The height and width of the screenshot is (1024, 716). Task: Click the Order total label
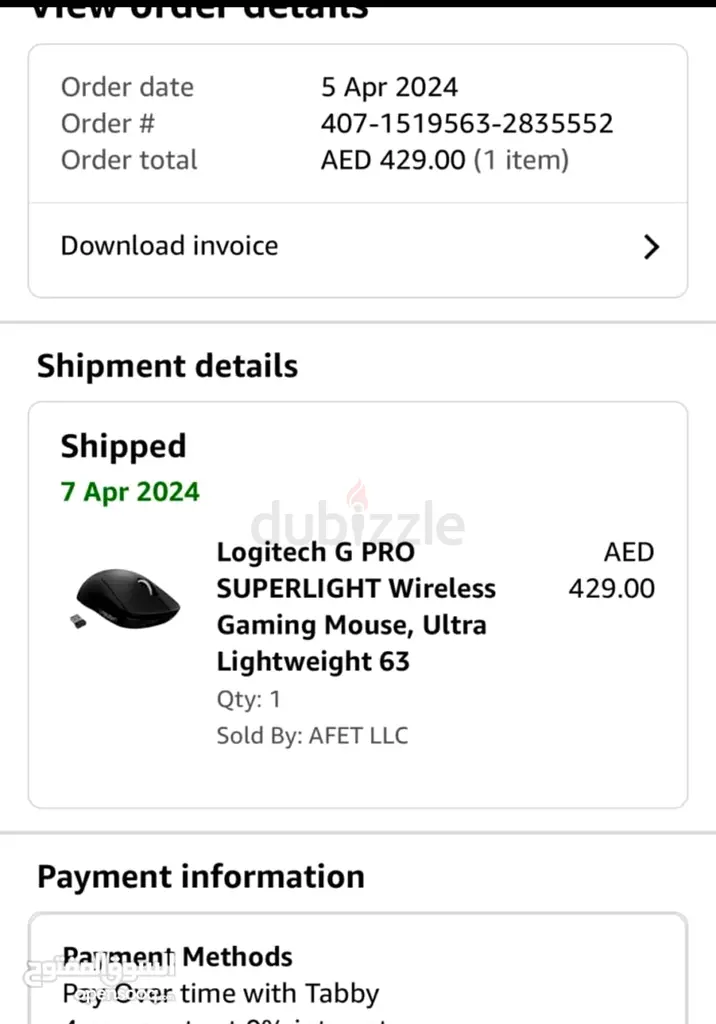(129, 160)
